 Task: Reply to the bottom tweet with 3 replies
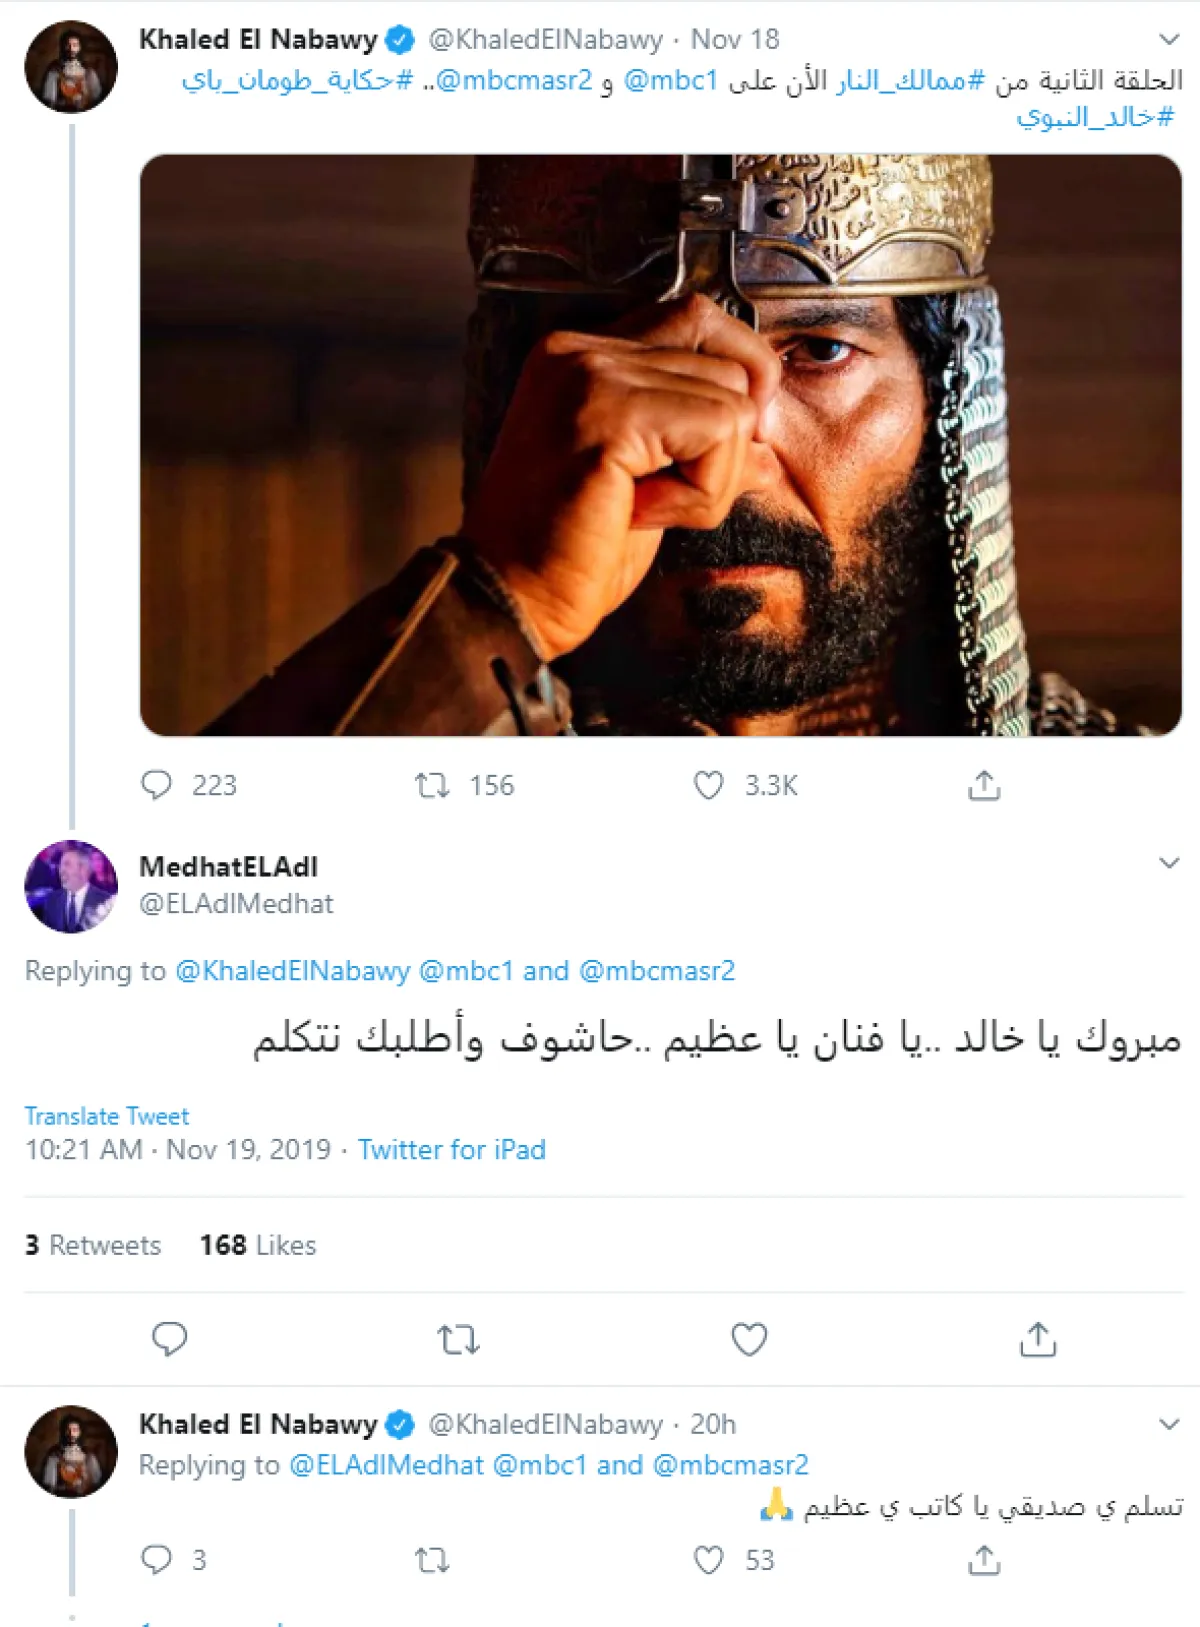pos(157,1559)
